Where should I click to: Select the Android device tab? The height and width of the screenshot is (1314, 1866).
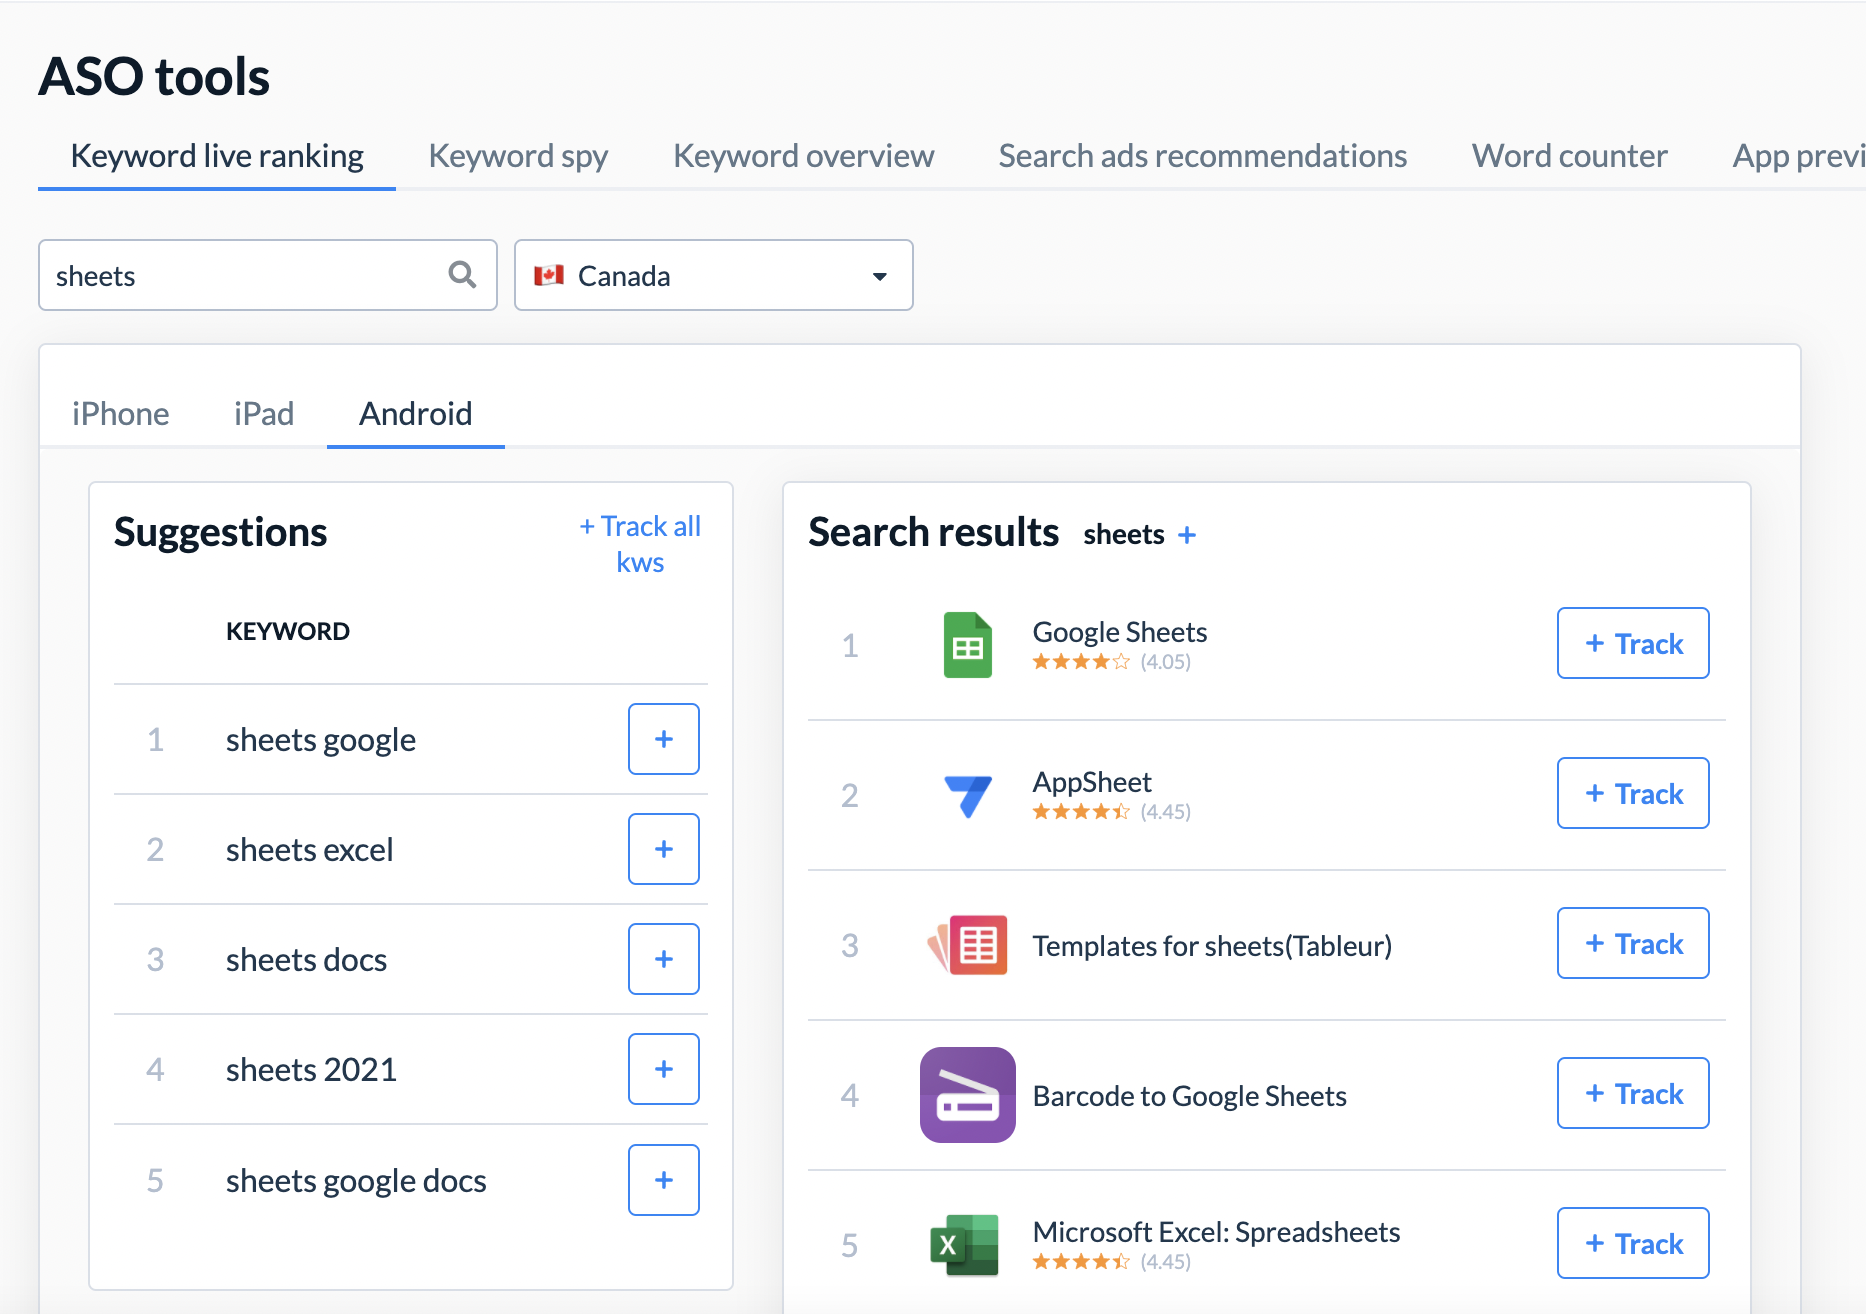[416, 414]
